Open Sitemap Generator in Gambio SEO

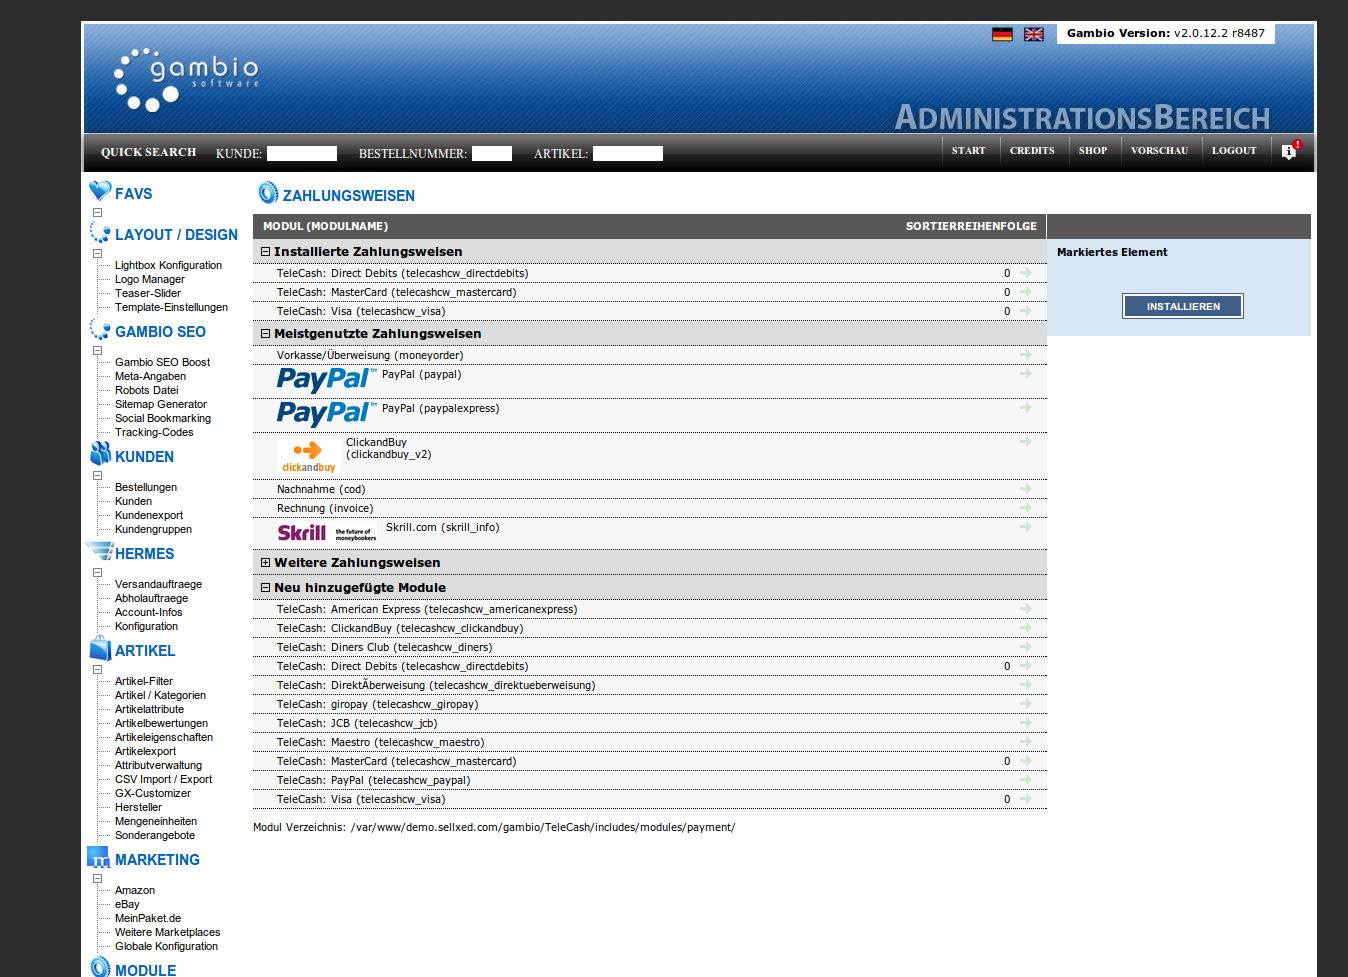[x=160, y=405]
